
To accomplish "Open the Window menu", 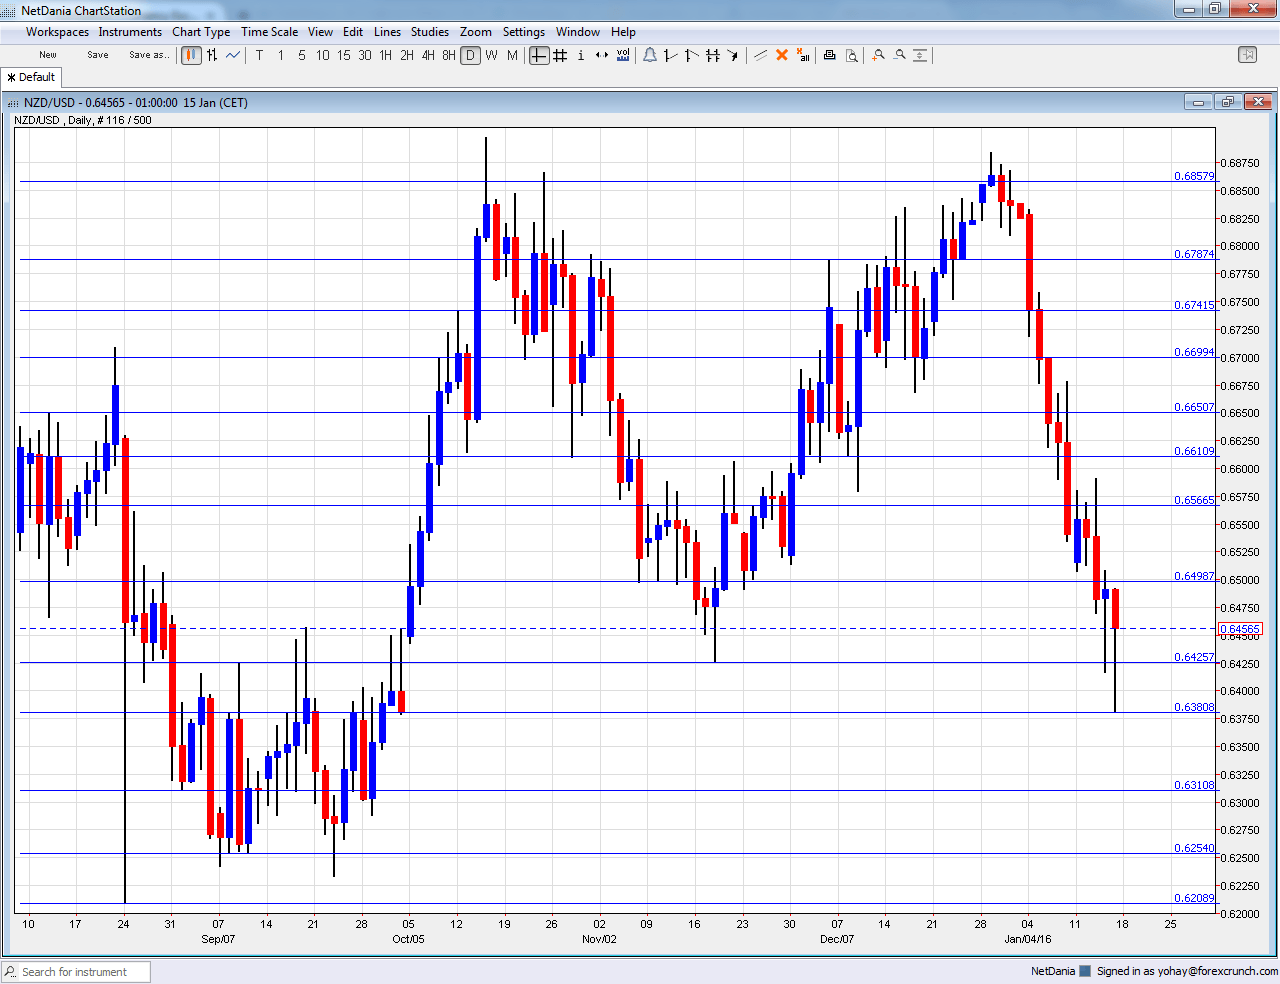I will click(578, 32).
